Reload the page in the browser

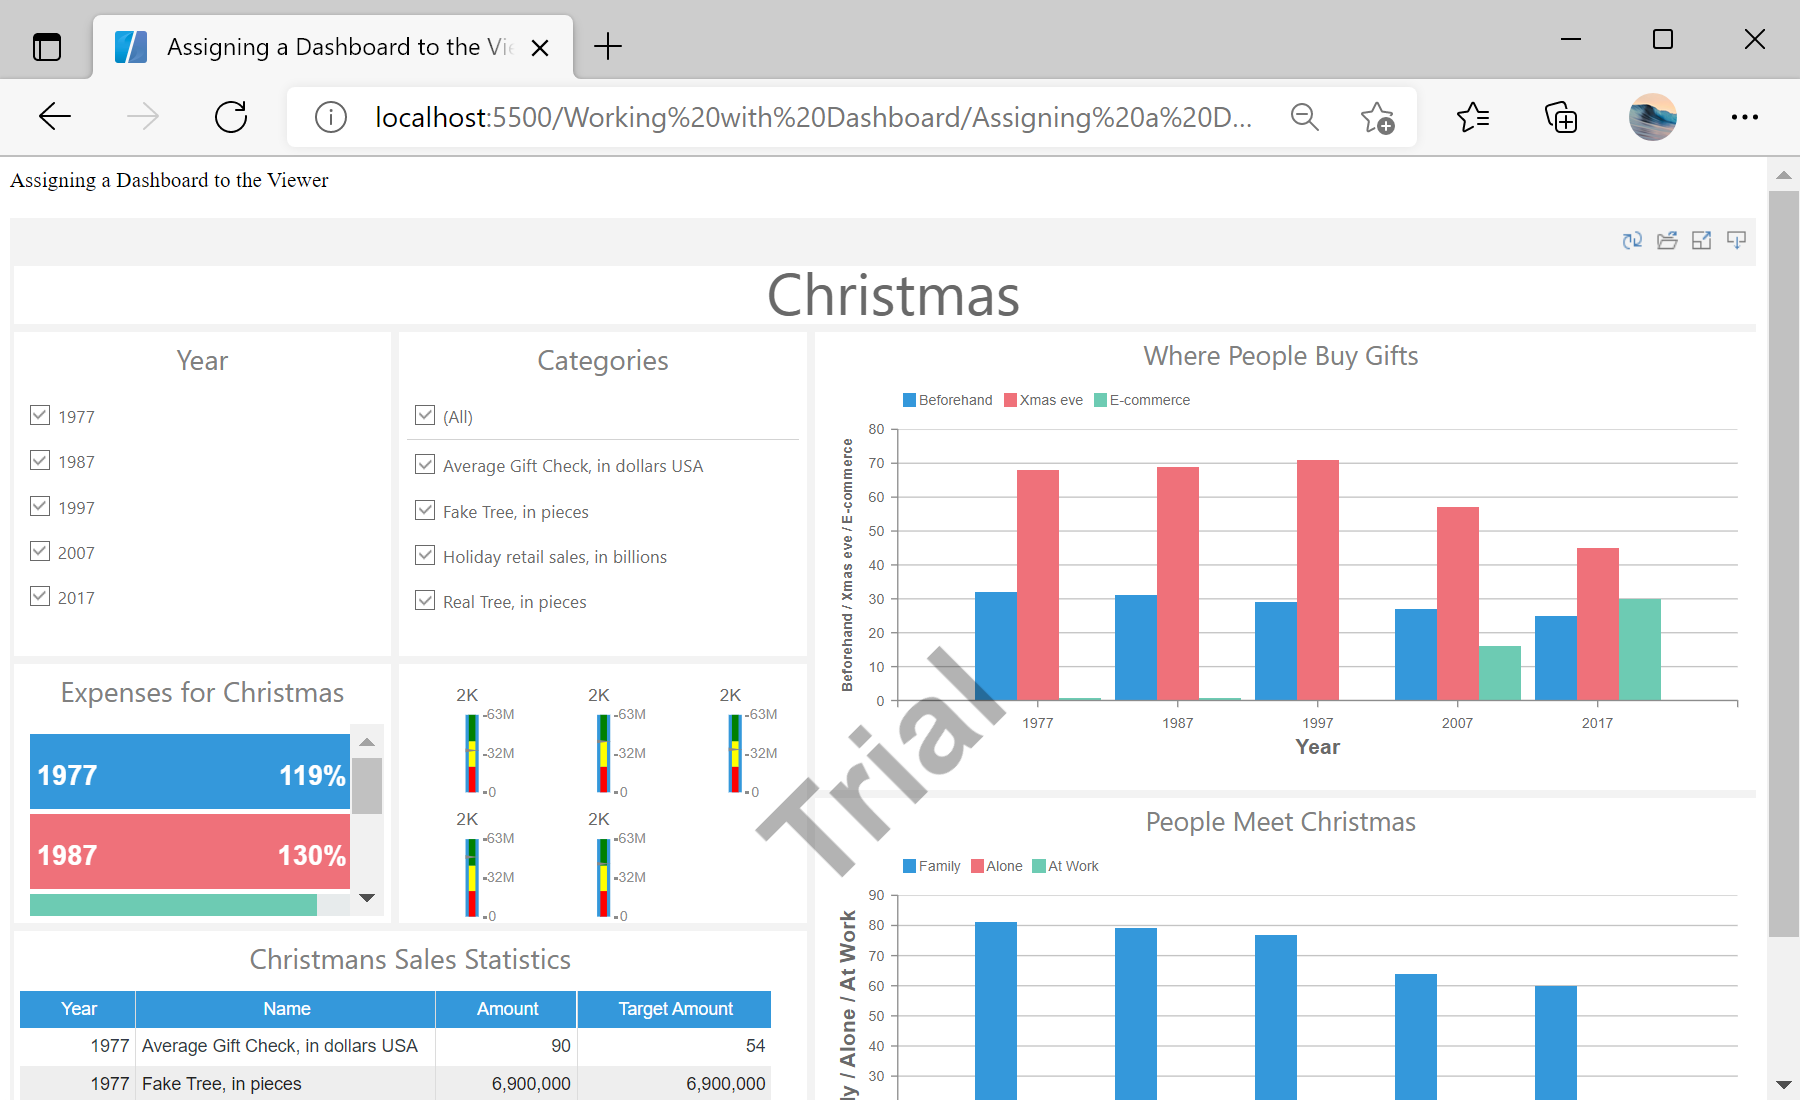tap(230, 116)
